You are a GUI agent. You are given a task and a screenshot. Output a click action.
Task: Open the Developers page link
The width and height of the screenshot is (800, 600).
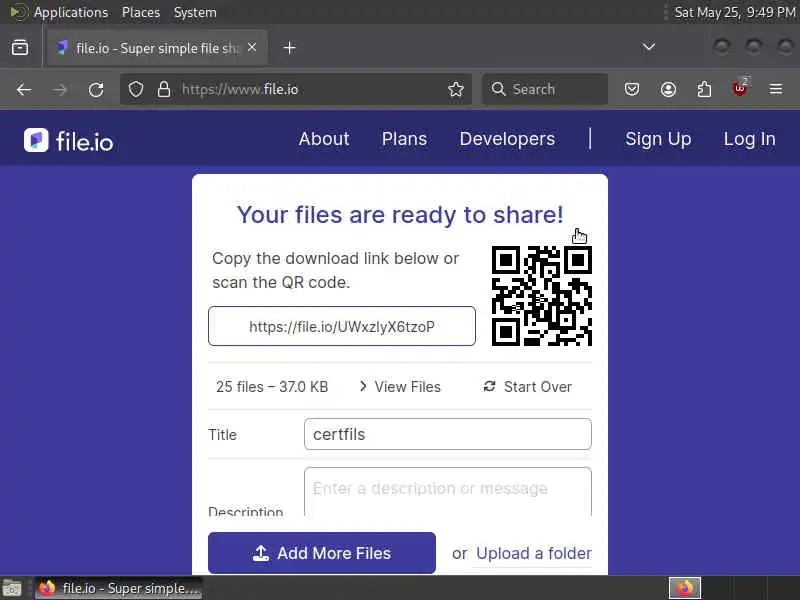(x=507, y=139)
